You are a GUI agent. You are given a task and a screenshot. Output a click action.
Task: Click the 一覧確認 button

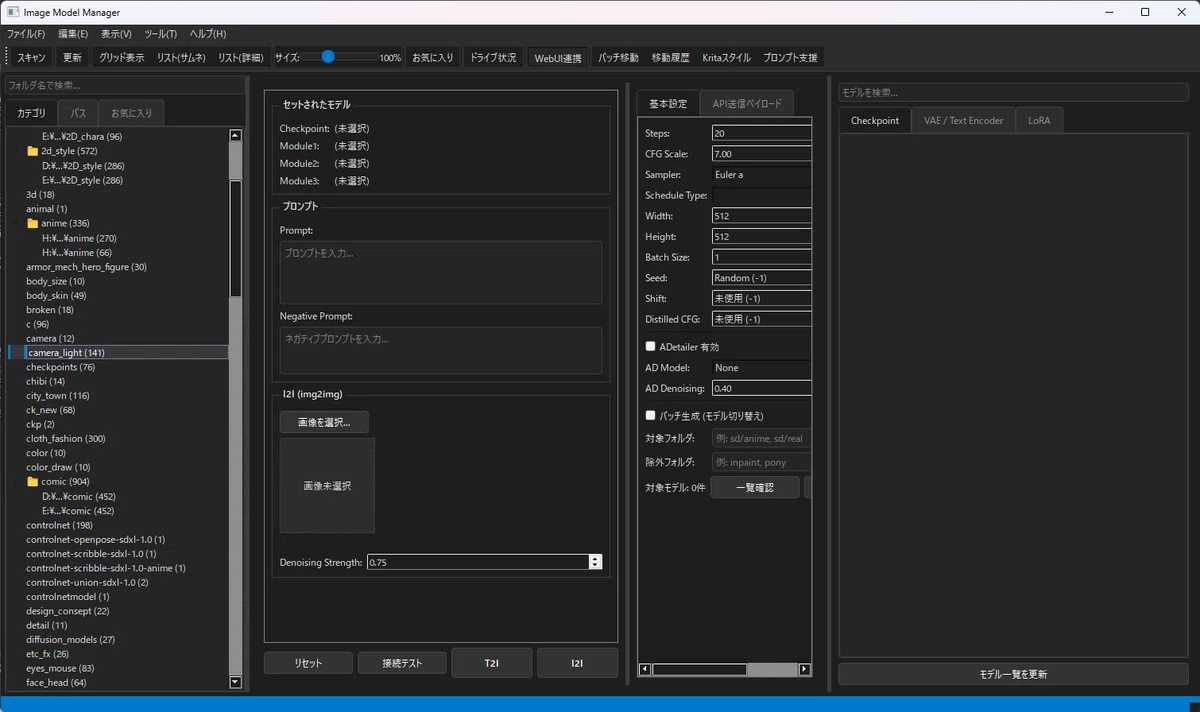(755, 487)
